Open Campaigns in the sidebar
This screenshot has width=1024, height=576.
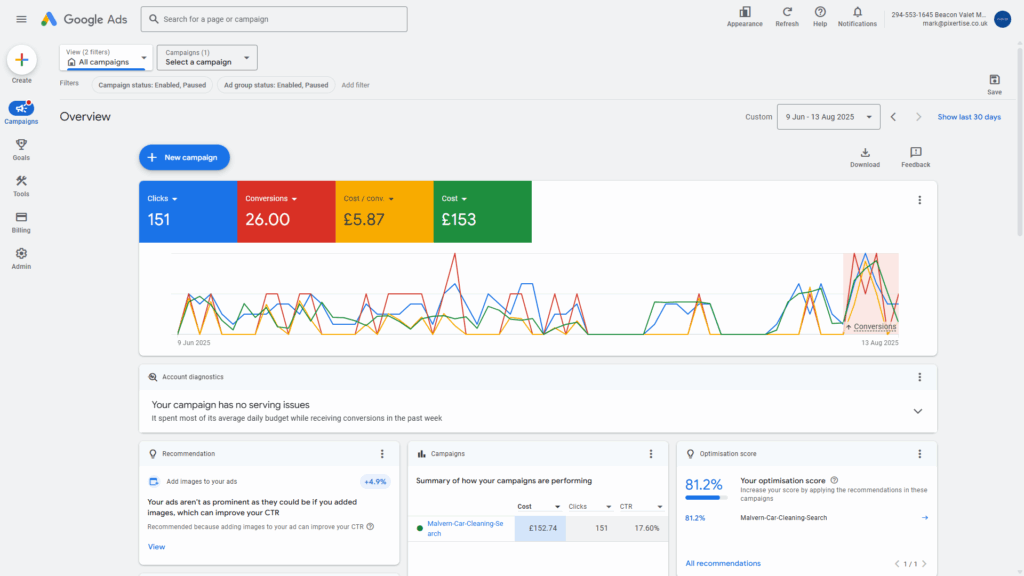pyautogui.click(x=22, y=112)
